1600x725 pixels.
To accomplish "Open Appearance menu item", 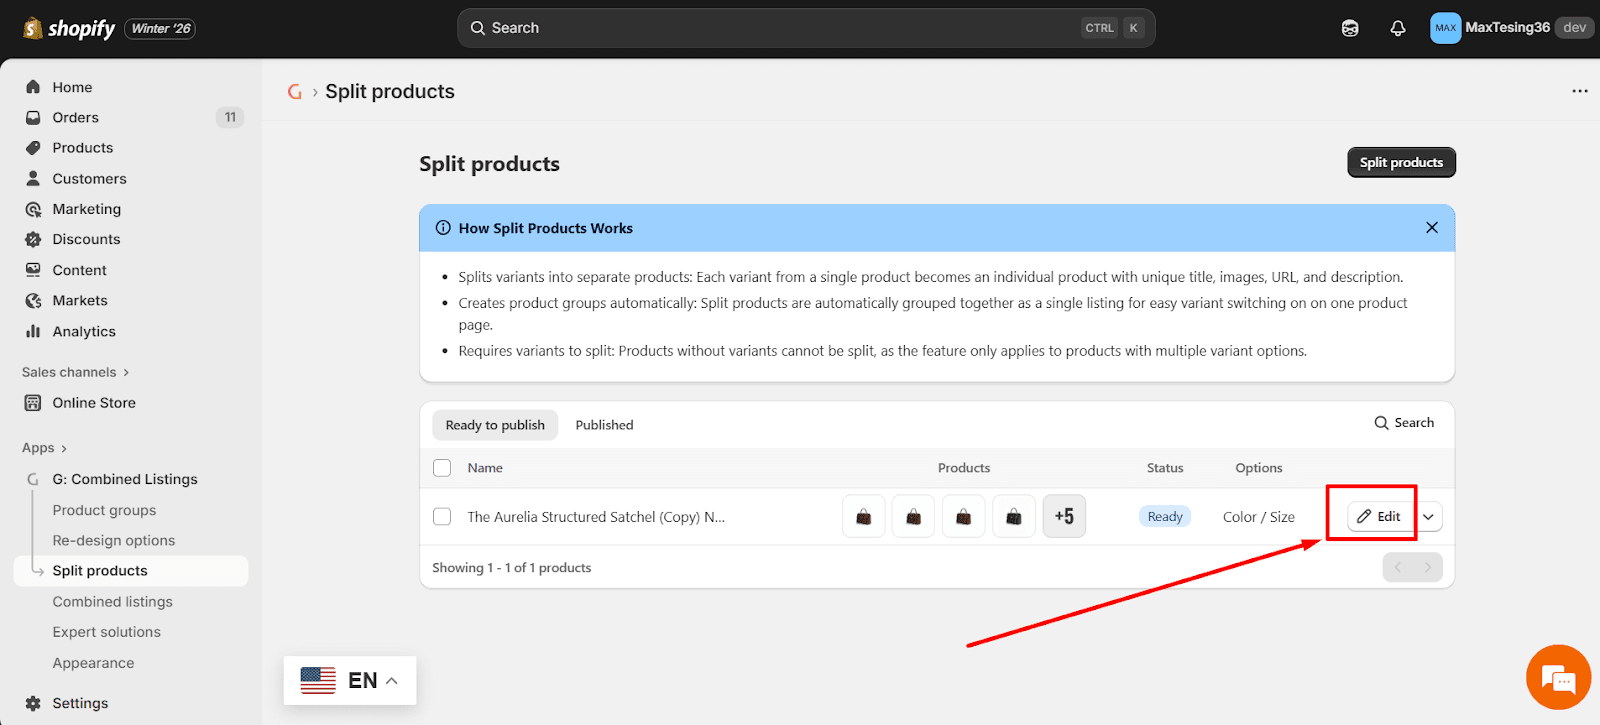I will 93,663.
